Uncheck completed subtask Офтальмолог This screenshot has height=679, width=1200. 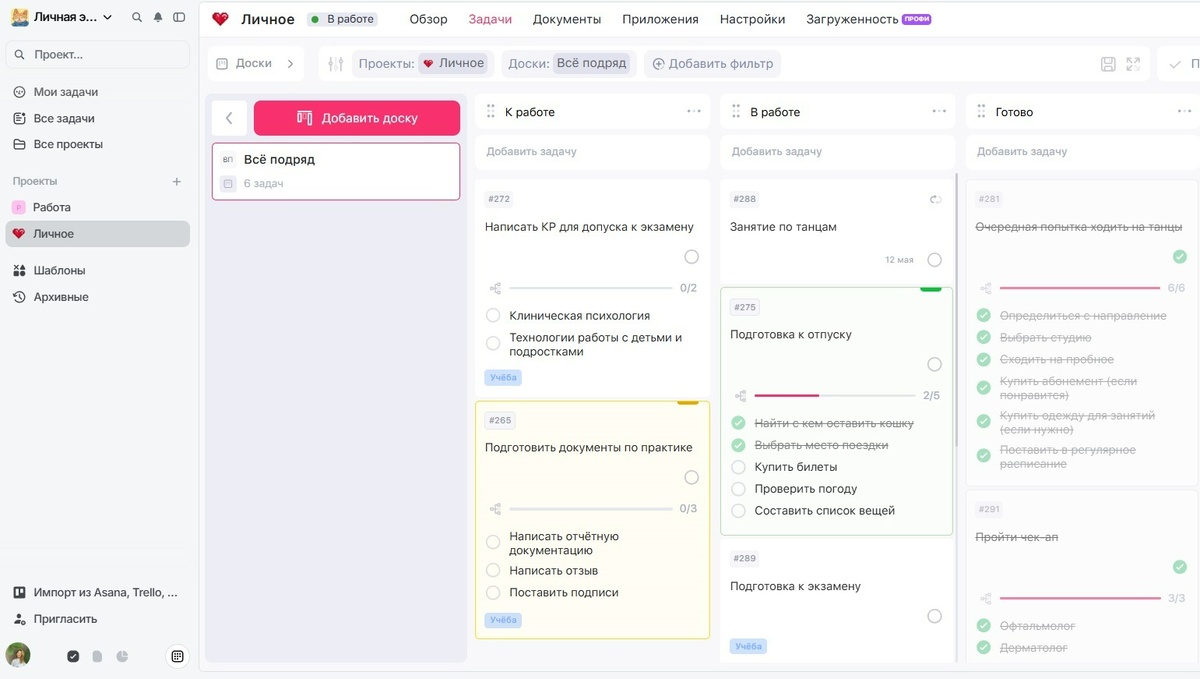[984, 626]
